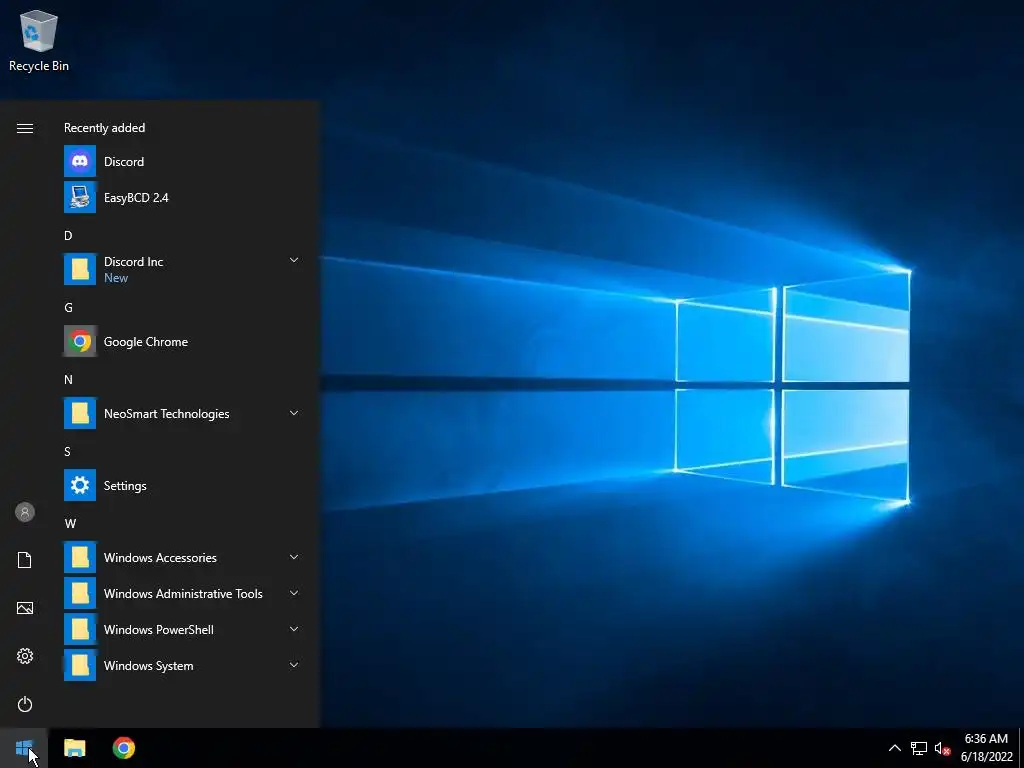1024x768 pixels.
Task: Open Google Chrome from the taskbar
Action: (123, 748)
